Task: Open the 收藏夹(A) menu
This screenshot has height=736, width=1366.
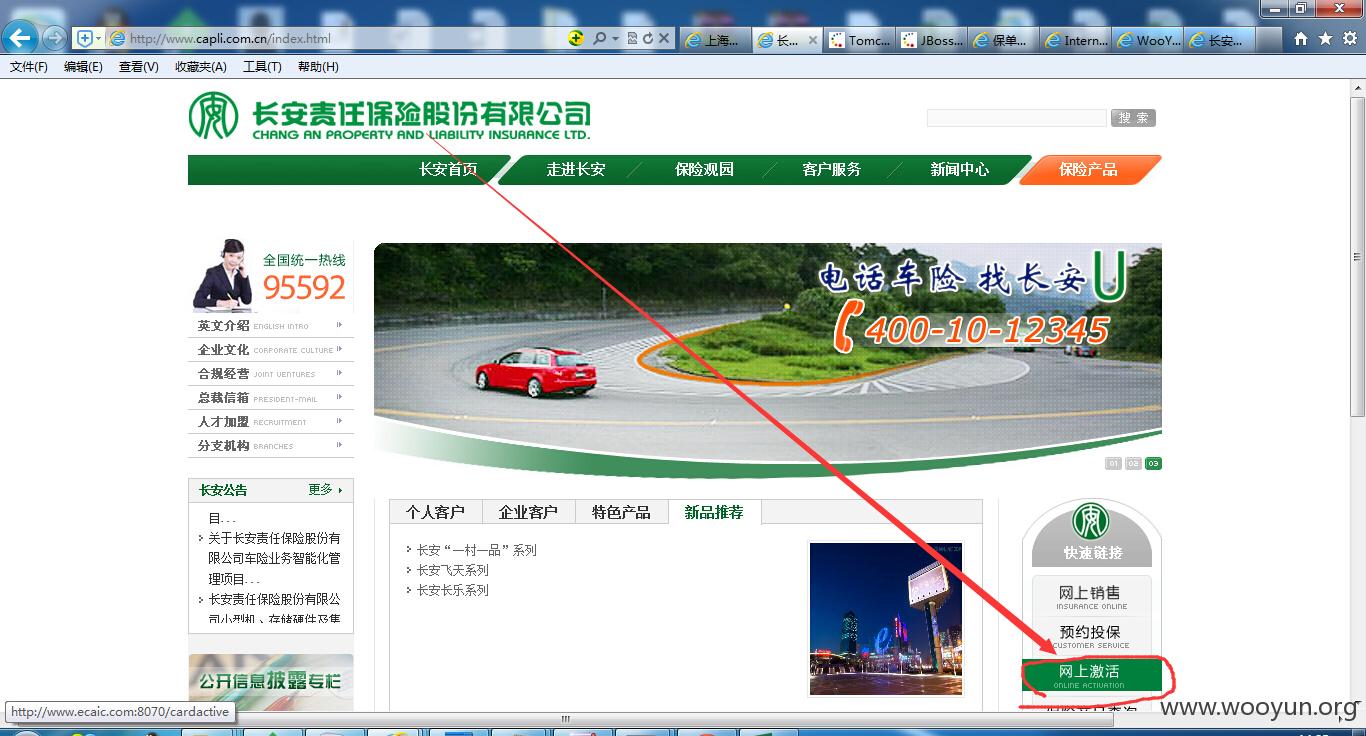Action: (x=200, y=67)
